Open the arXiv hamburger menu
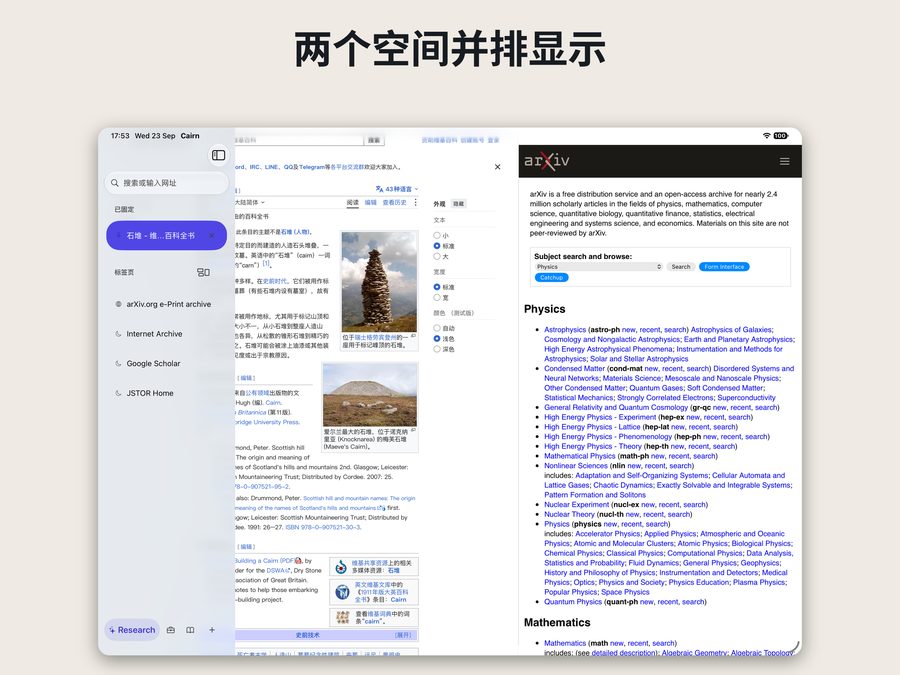Screen dimensions: 900x675 coord(785,161)
